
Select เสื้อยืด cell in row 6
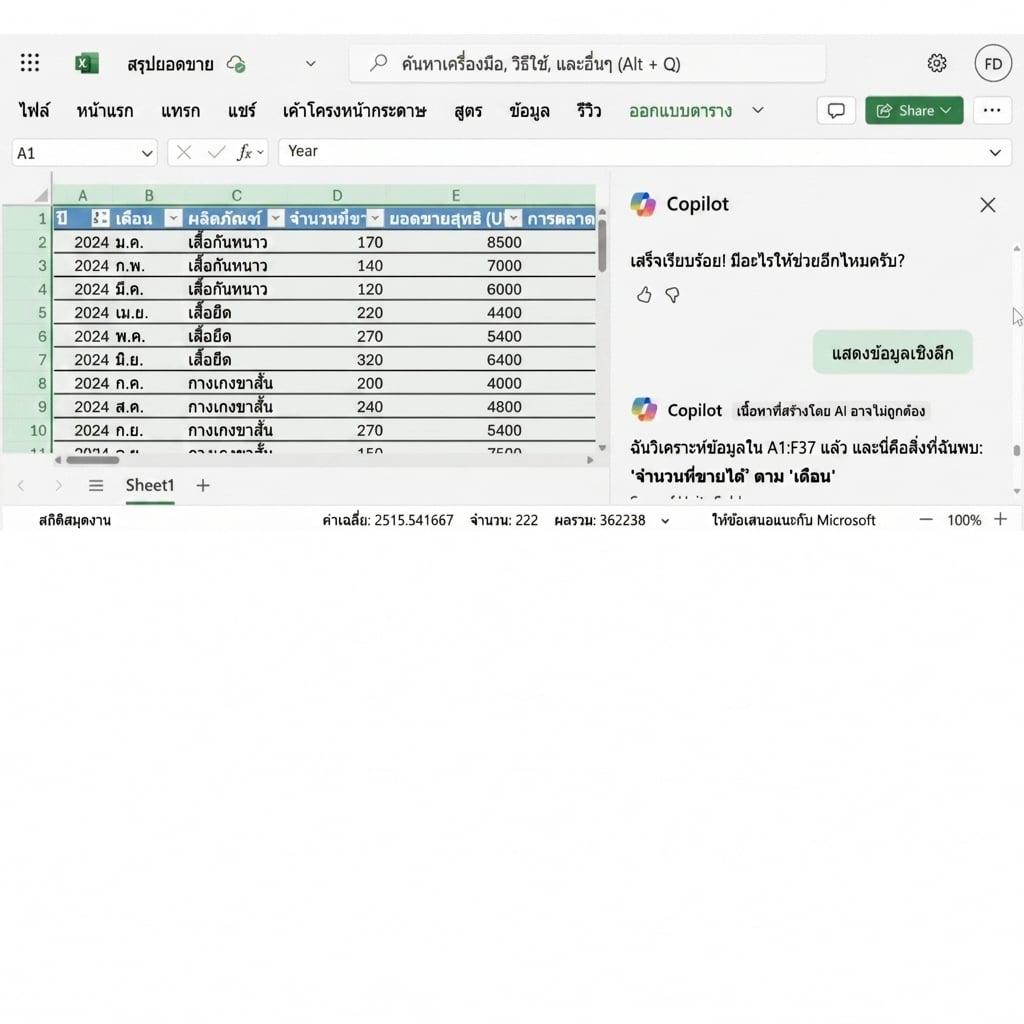(236, 336)
